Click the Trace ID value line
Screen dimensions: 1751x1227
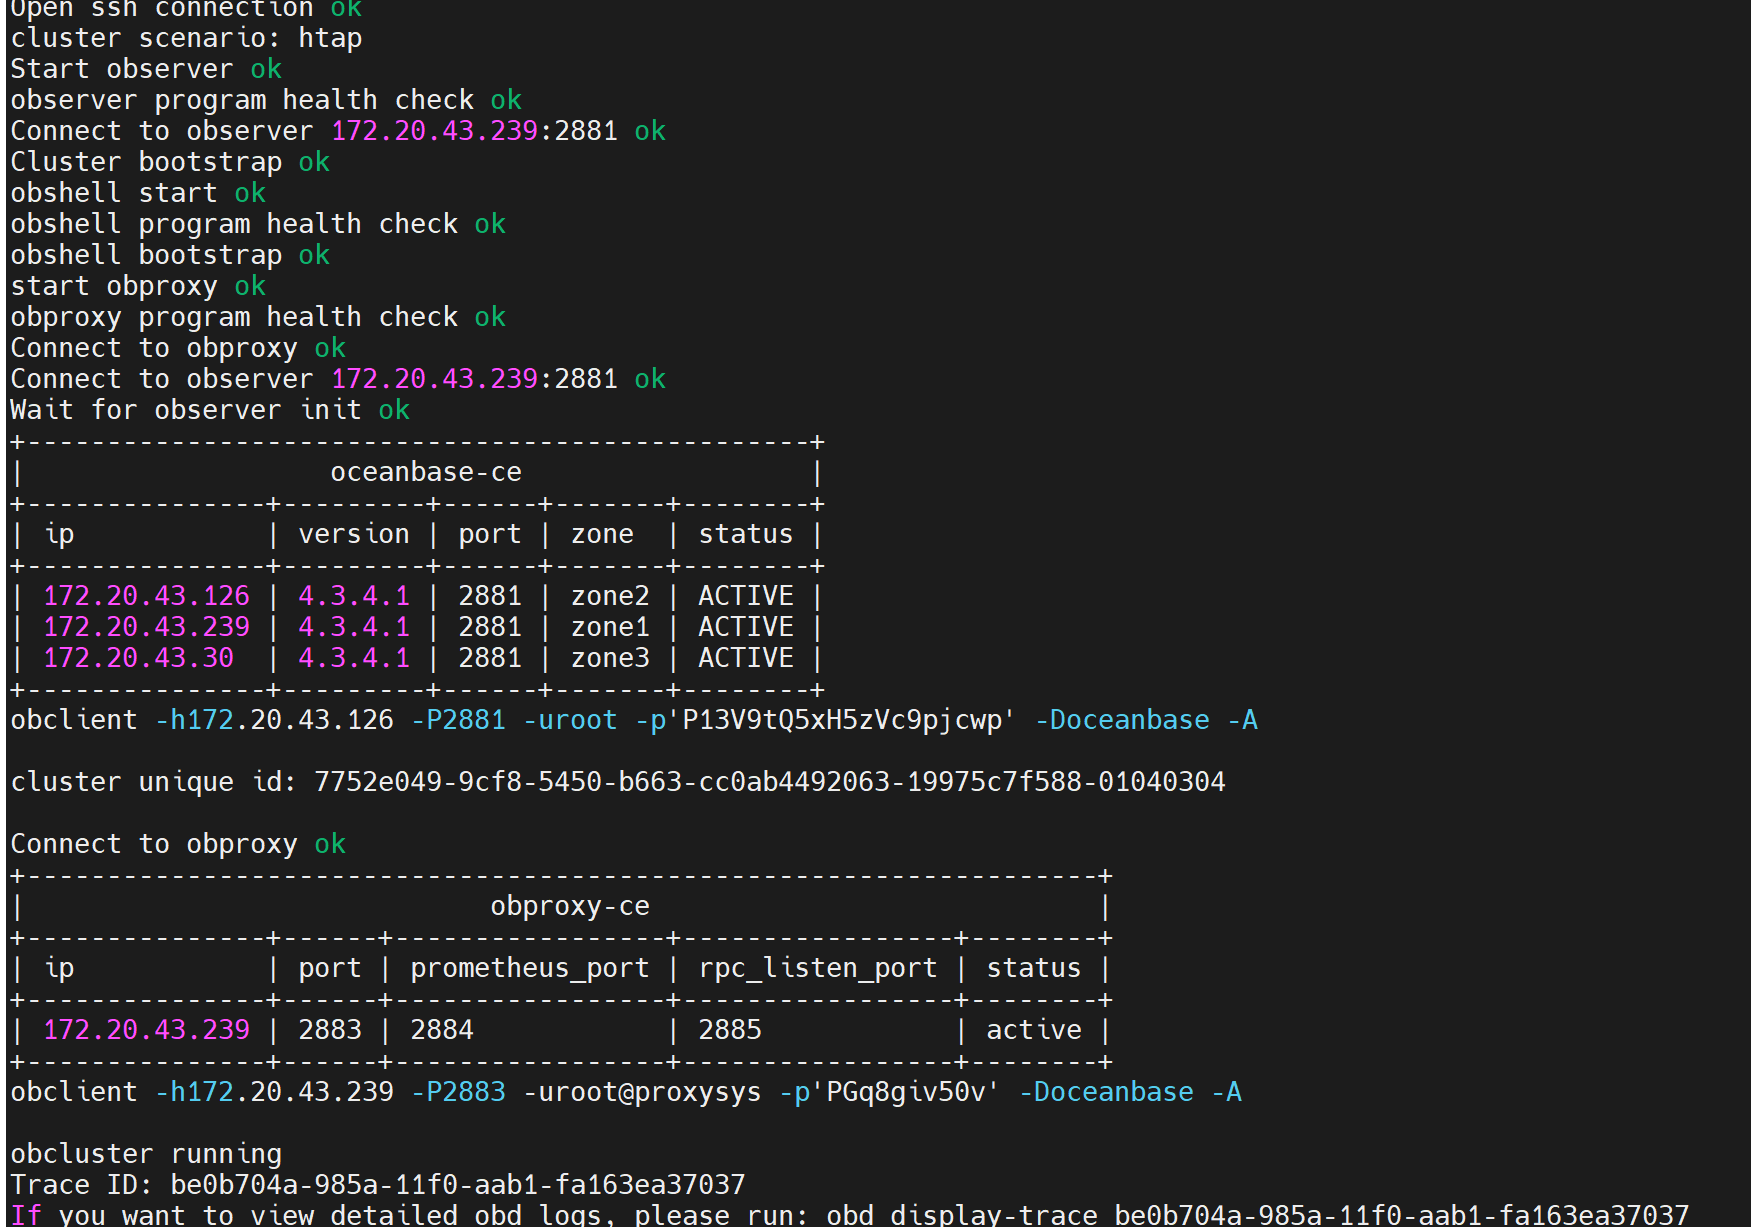pos(378,1186)
